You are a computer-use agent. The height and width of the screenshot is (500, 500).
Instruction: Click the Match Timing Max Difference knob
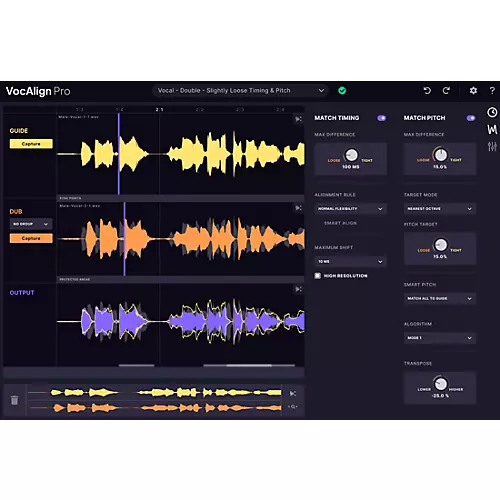click(x=351, y=155)
